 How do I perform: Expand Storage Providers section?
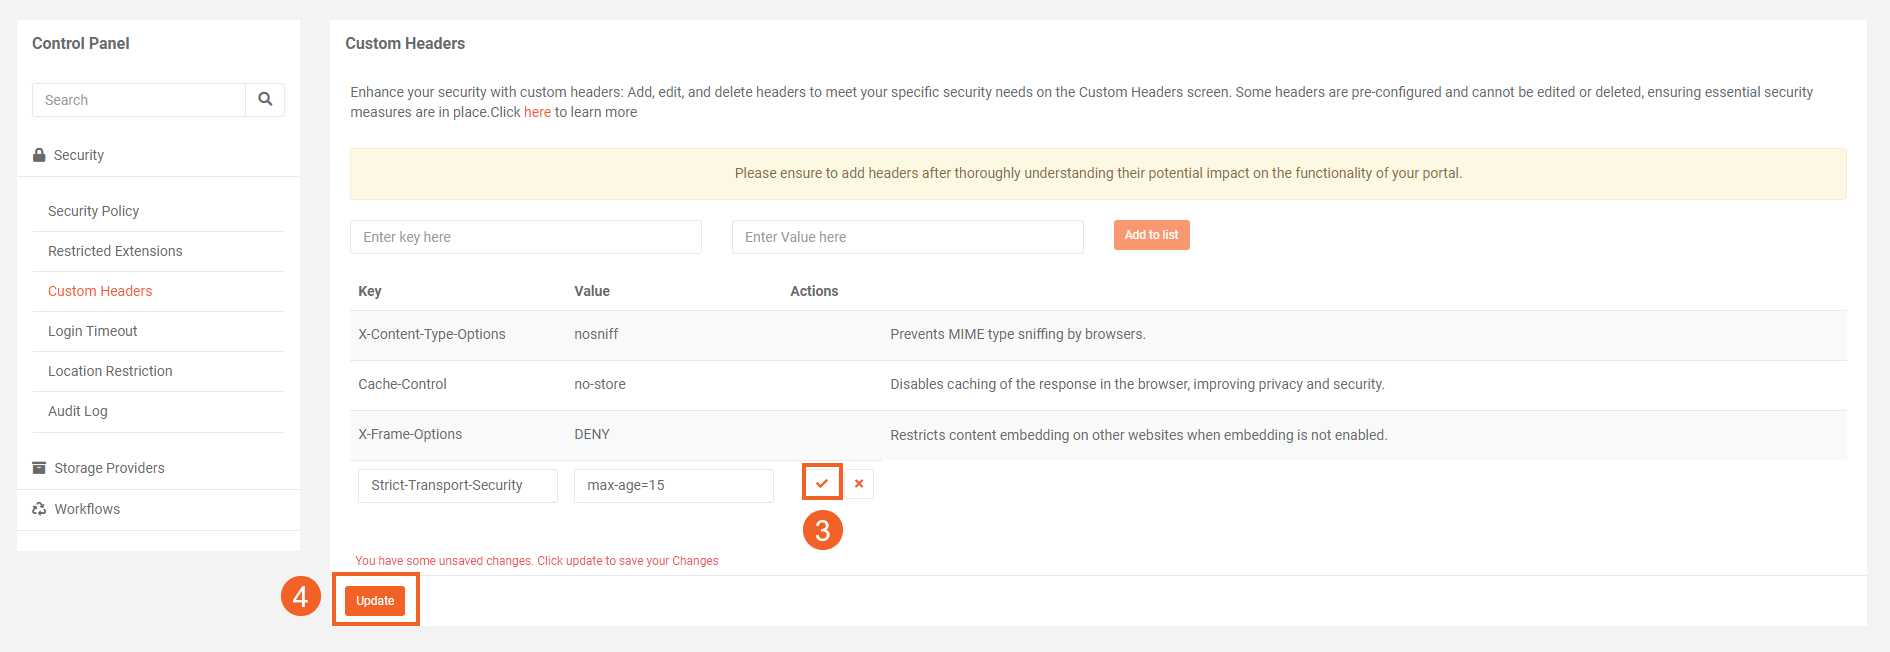109,468
